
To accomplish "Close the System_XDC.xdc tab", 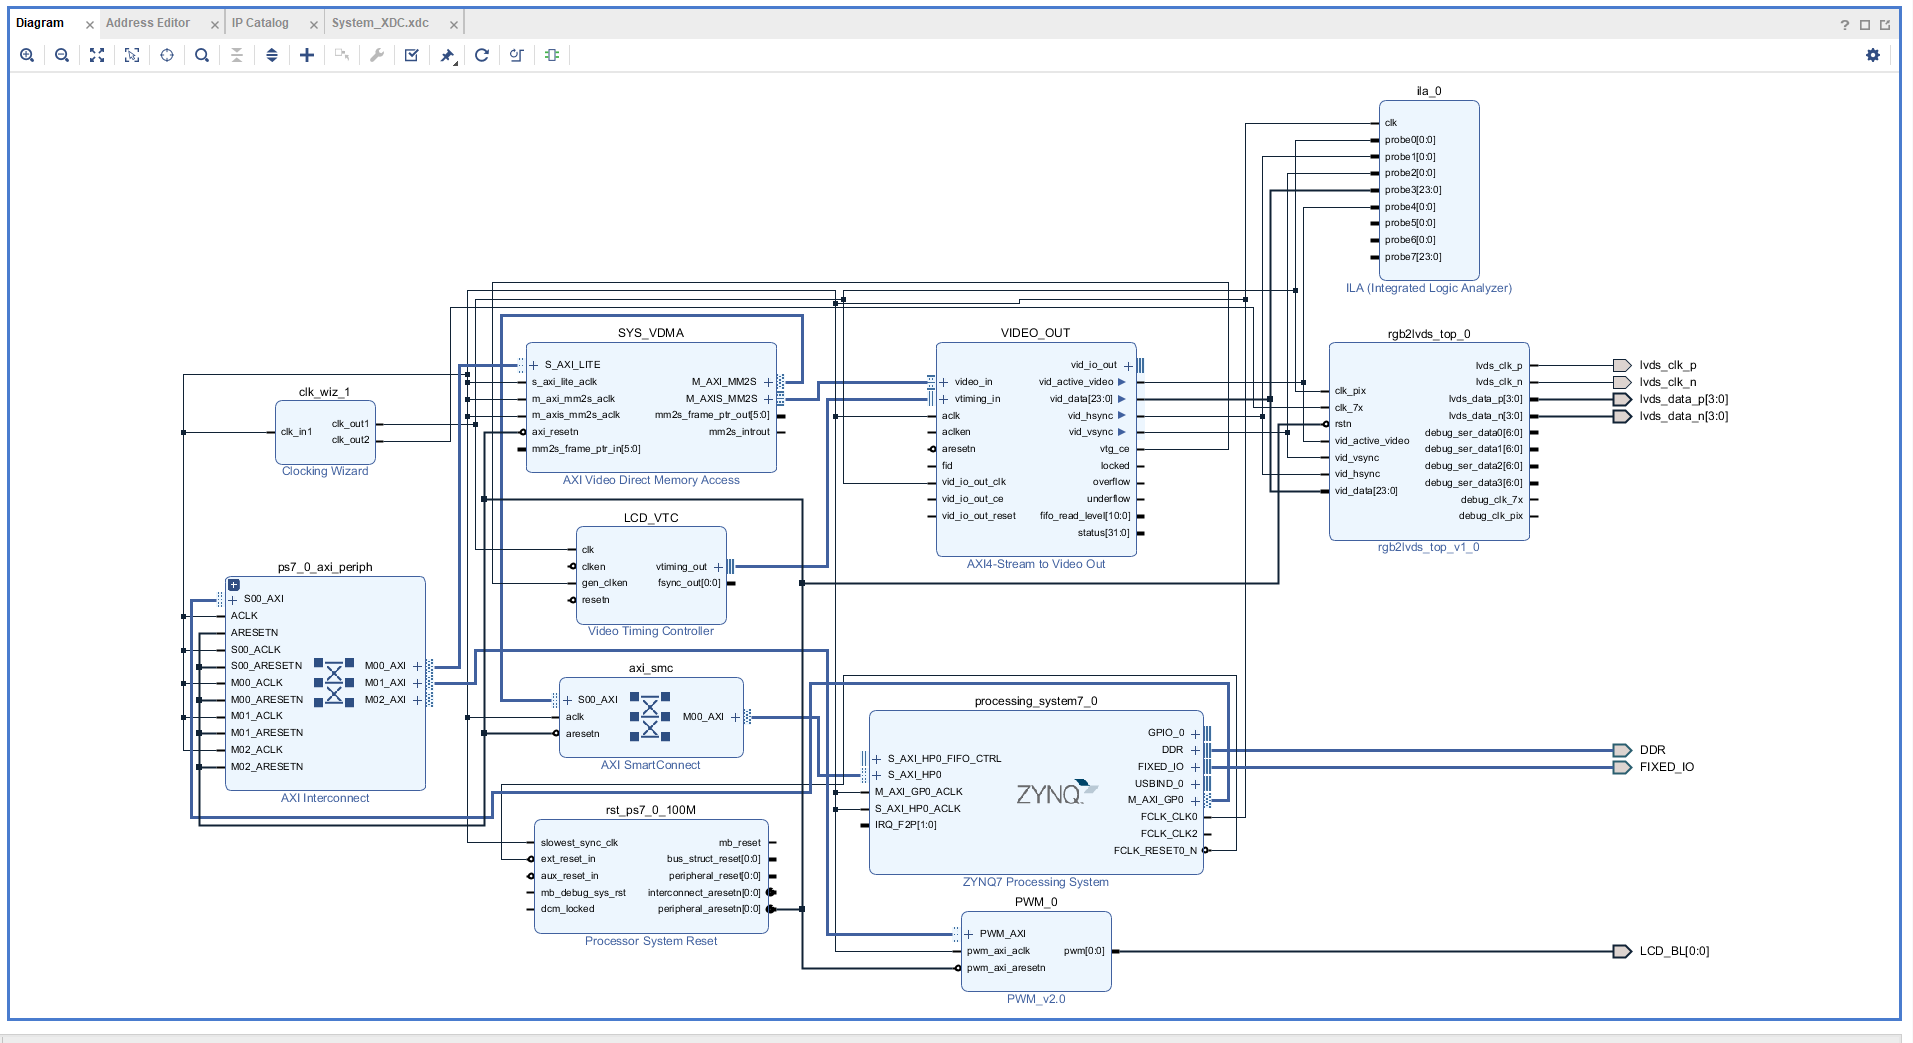I will click(454, 25).
